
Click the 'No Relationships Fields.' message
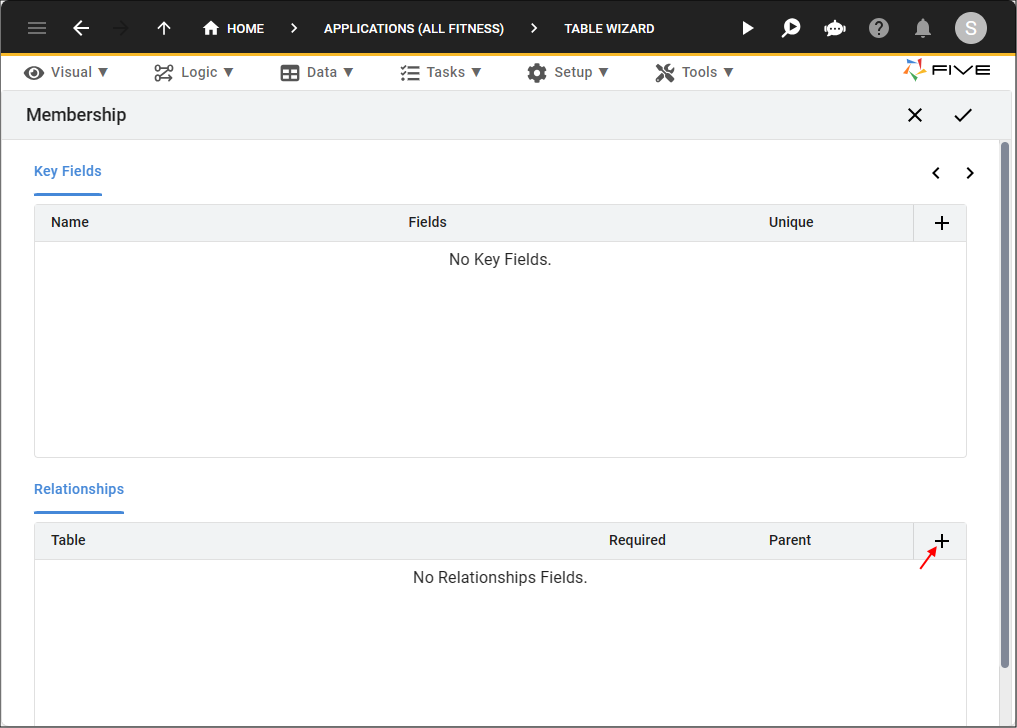[500, 577]
